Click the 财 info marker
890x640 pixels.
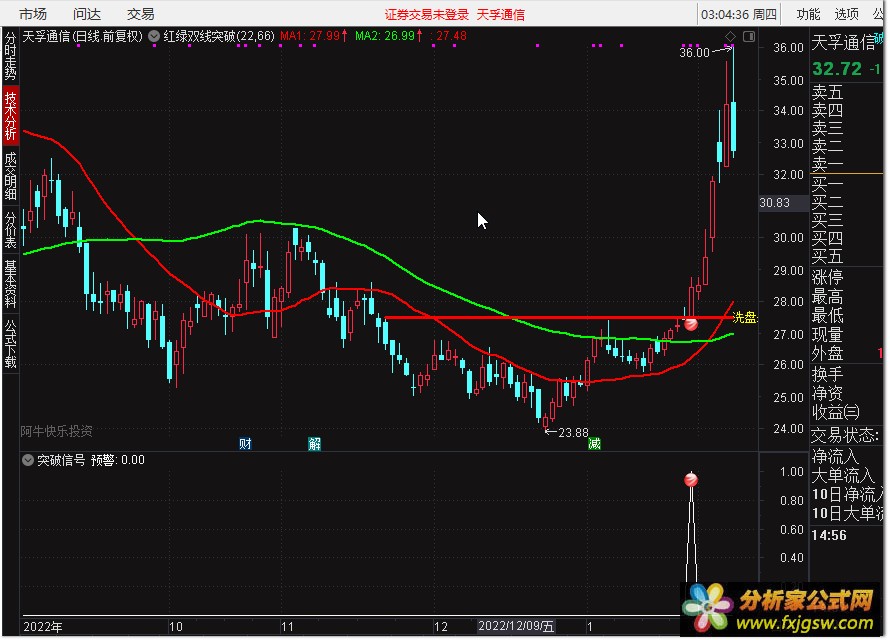point(245,444)
